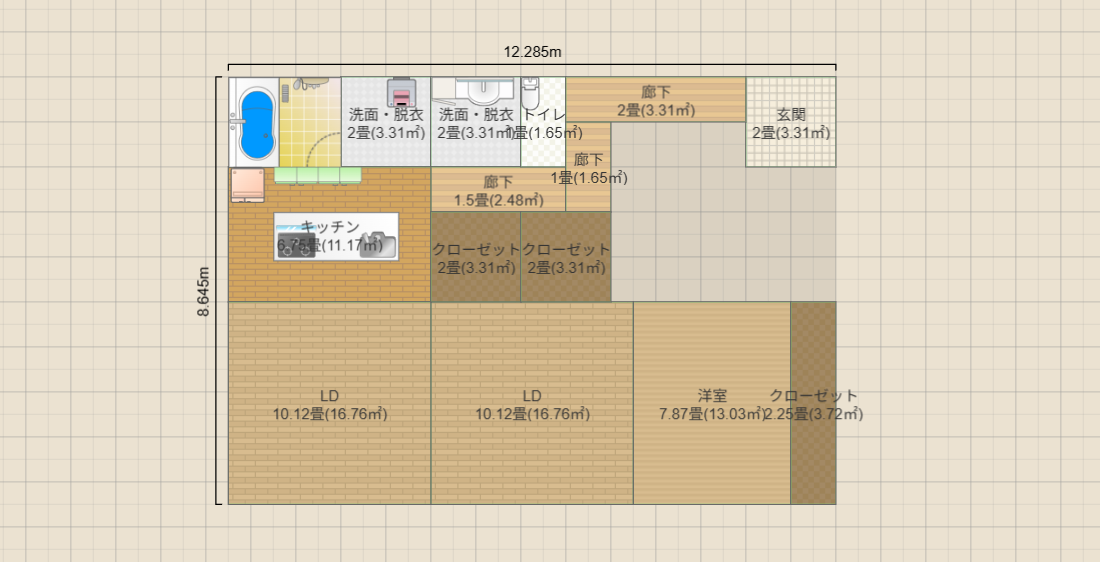The image size is (1100, 562).
Task: Select the 玄関 entrance room
Action: pos(791,122)
